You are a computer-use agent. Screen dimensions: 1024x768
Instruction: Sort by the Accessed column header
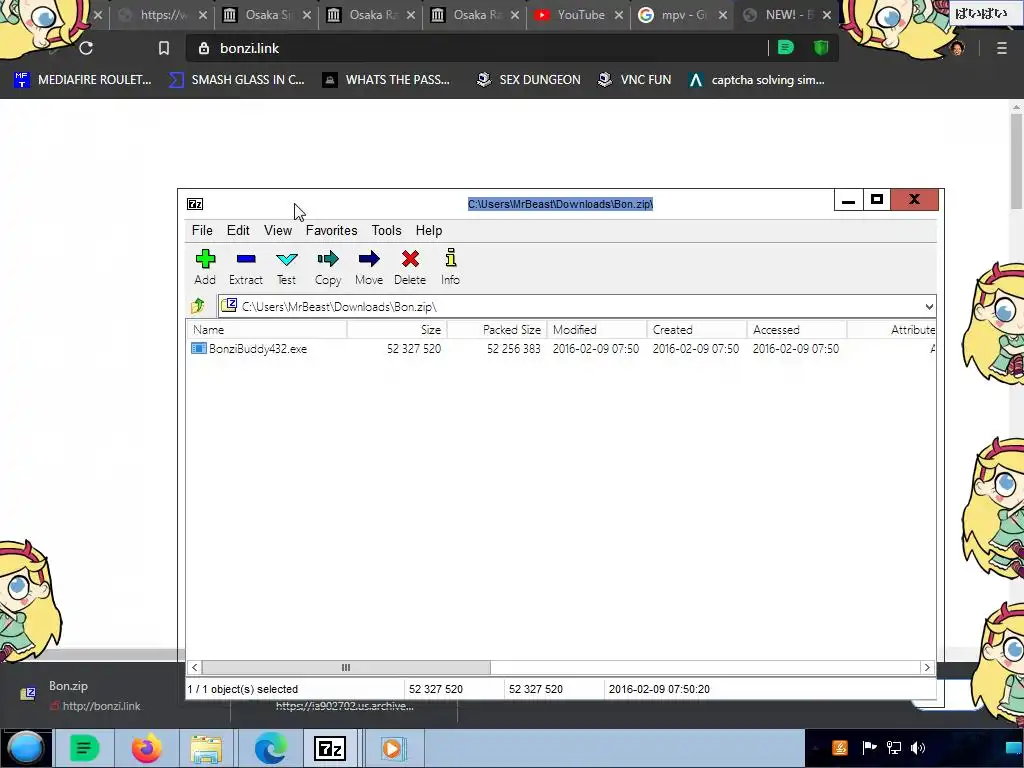(797, 330)
